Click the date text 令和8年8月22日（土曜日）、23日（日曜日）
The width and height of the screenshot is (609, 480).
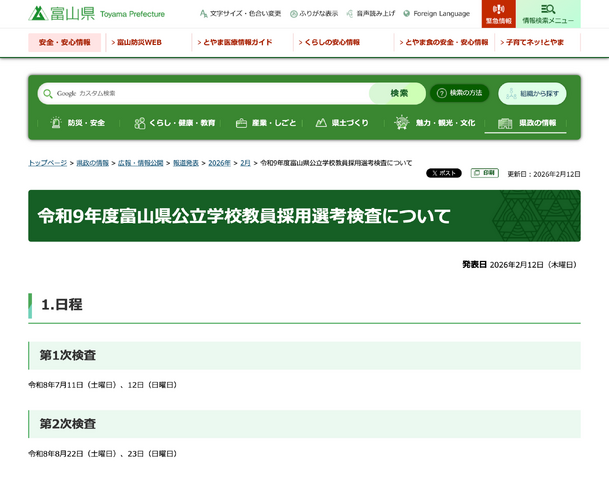103,454
